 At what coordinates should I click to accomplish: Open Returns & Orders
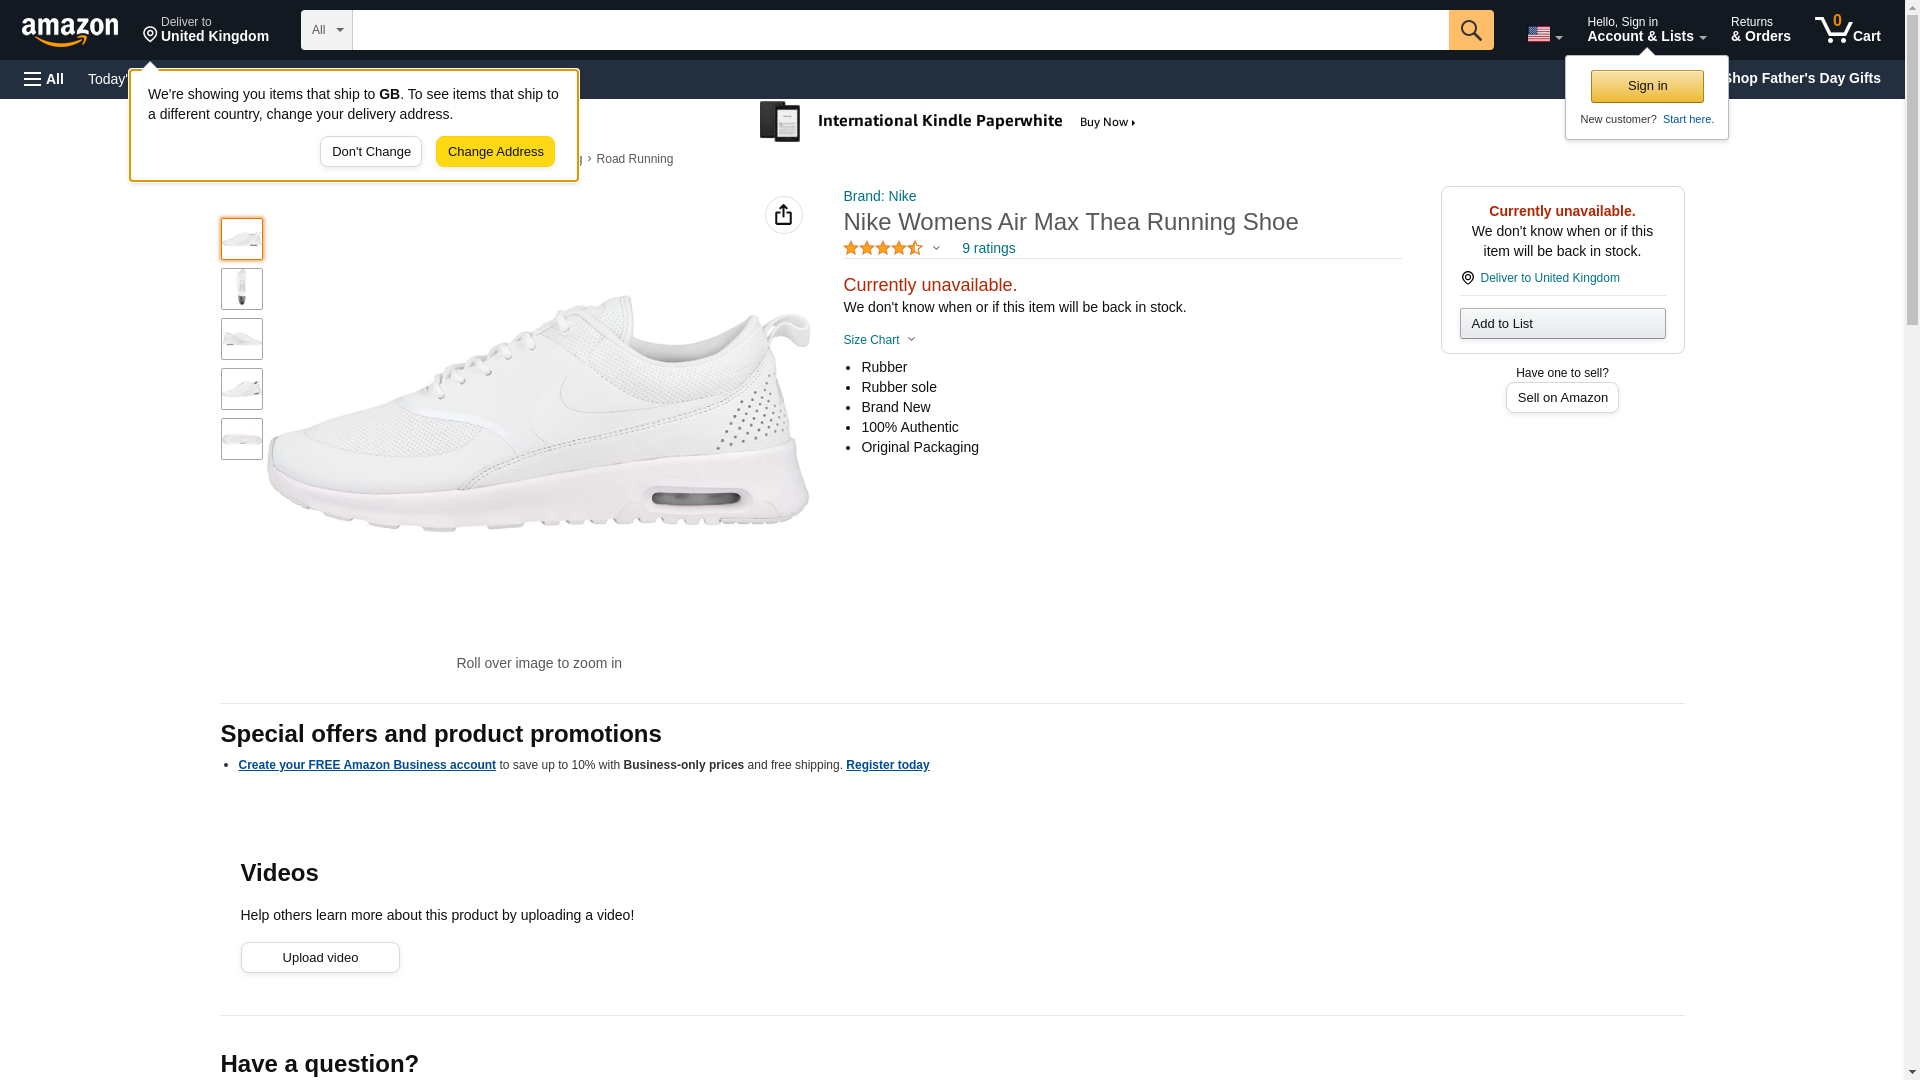(1760, 30)
